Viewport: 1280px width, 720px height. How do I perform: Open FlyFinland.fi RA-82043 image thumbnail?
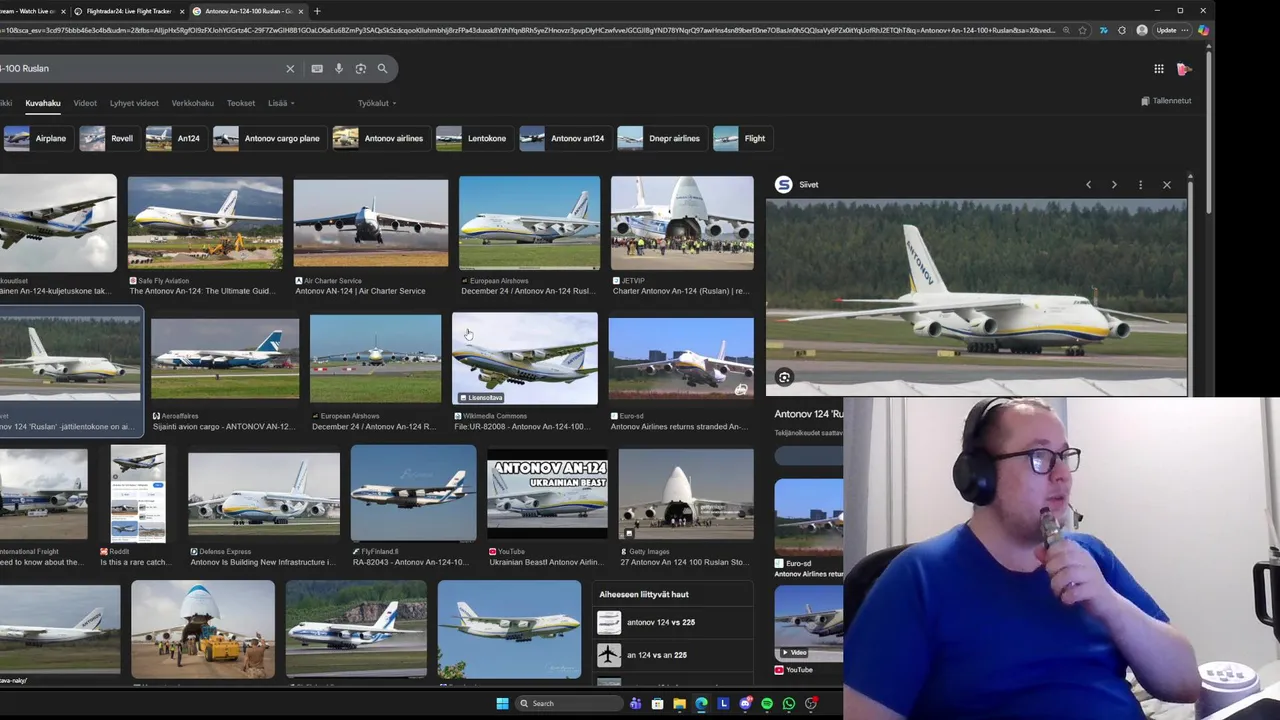pos(414,494)
